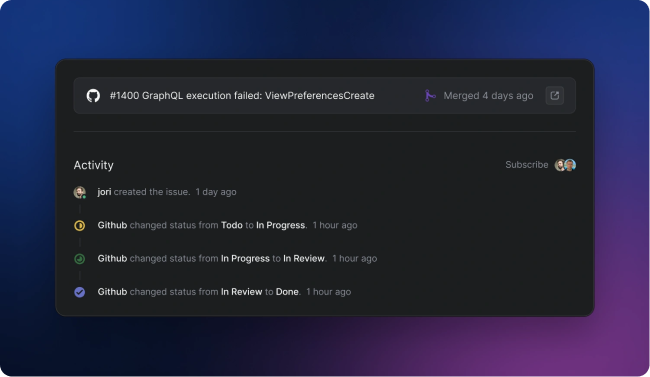Click '1 hour ago' timestamp after Done
650x377 pixels.
pyautogui.click(x=329, y=292)
